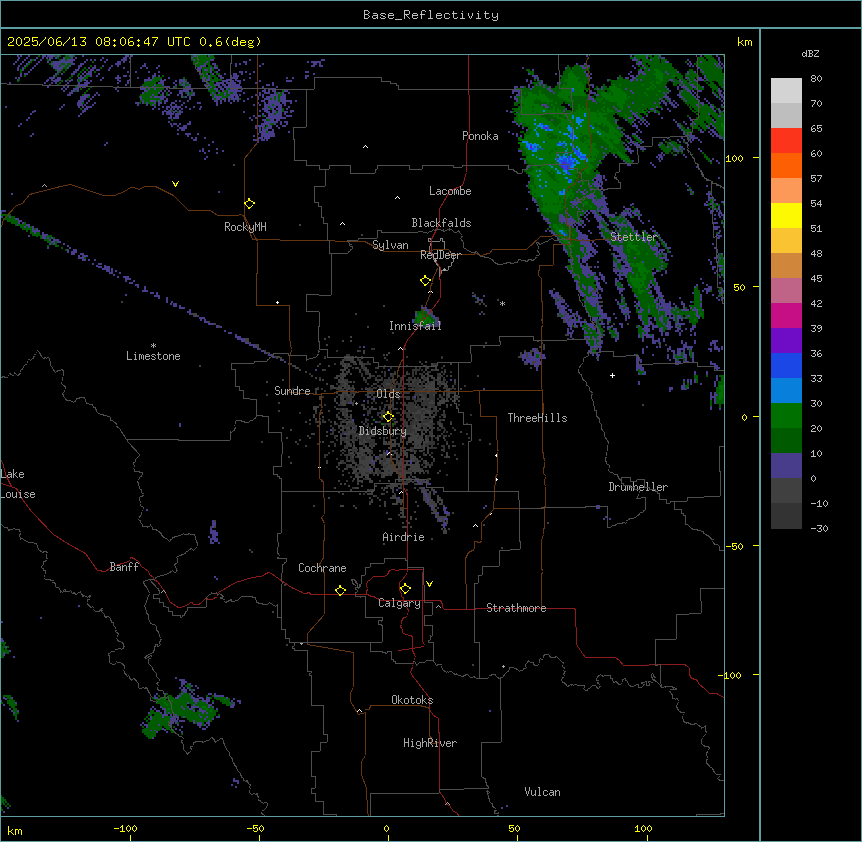
Task: Click the Airdrie city label
Action: [x=403, y=537]
